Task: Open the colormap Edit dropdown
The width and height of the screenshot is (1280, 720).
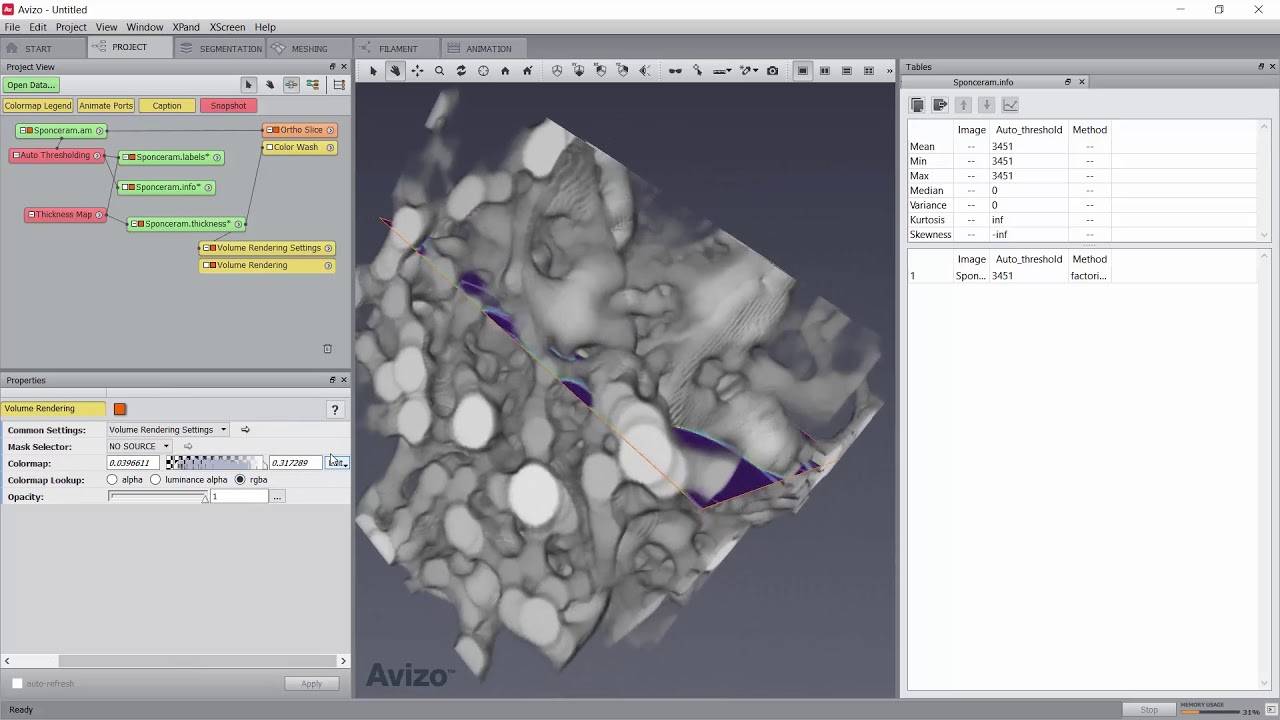Action: (337, 463)
